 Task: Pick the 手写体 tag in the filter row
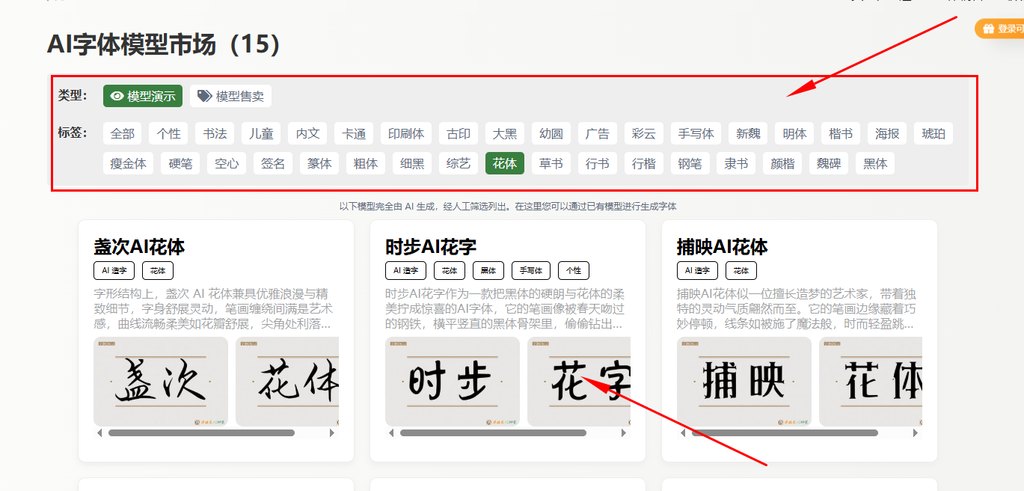pos(696,133)
